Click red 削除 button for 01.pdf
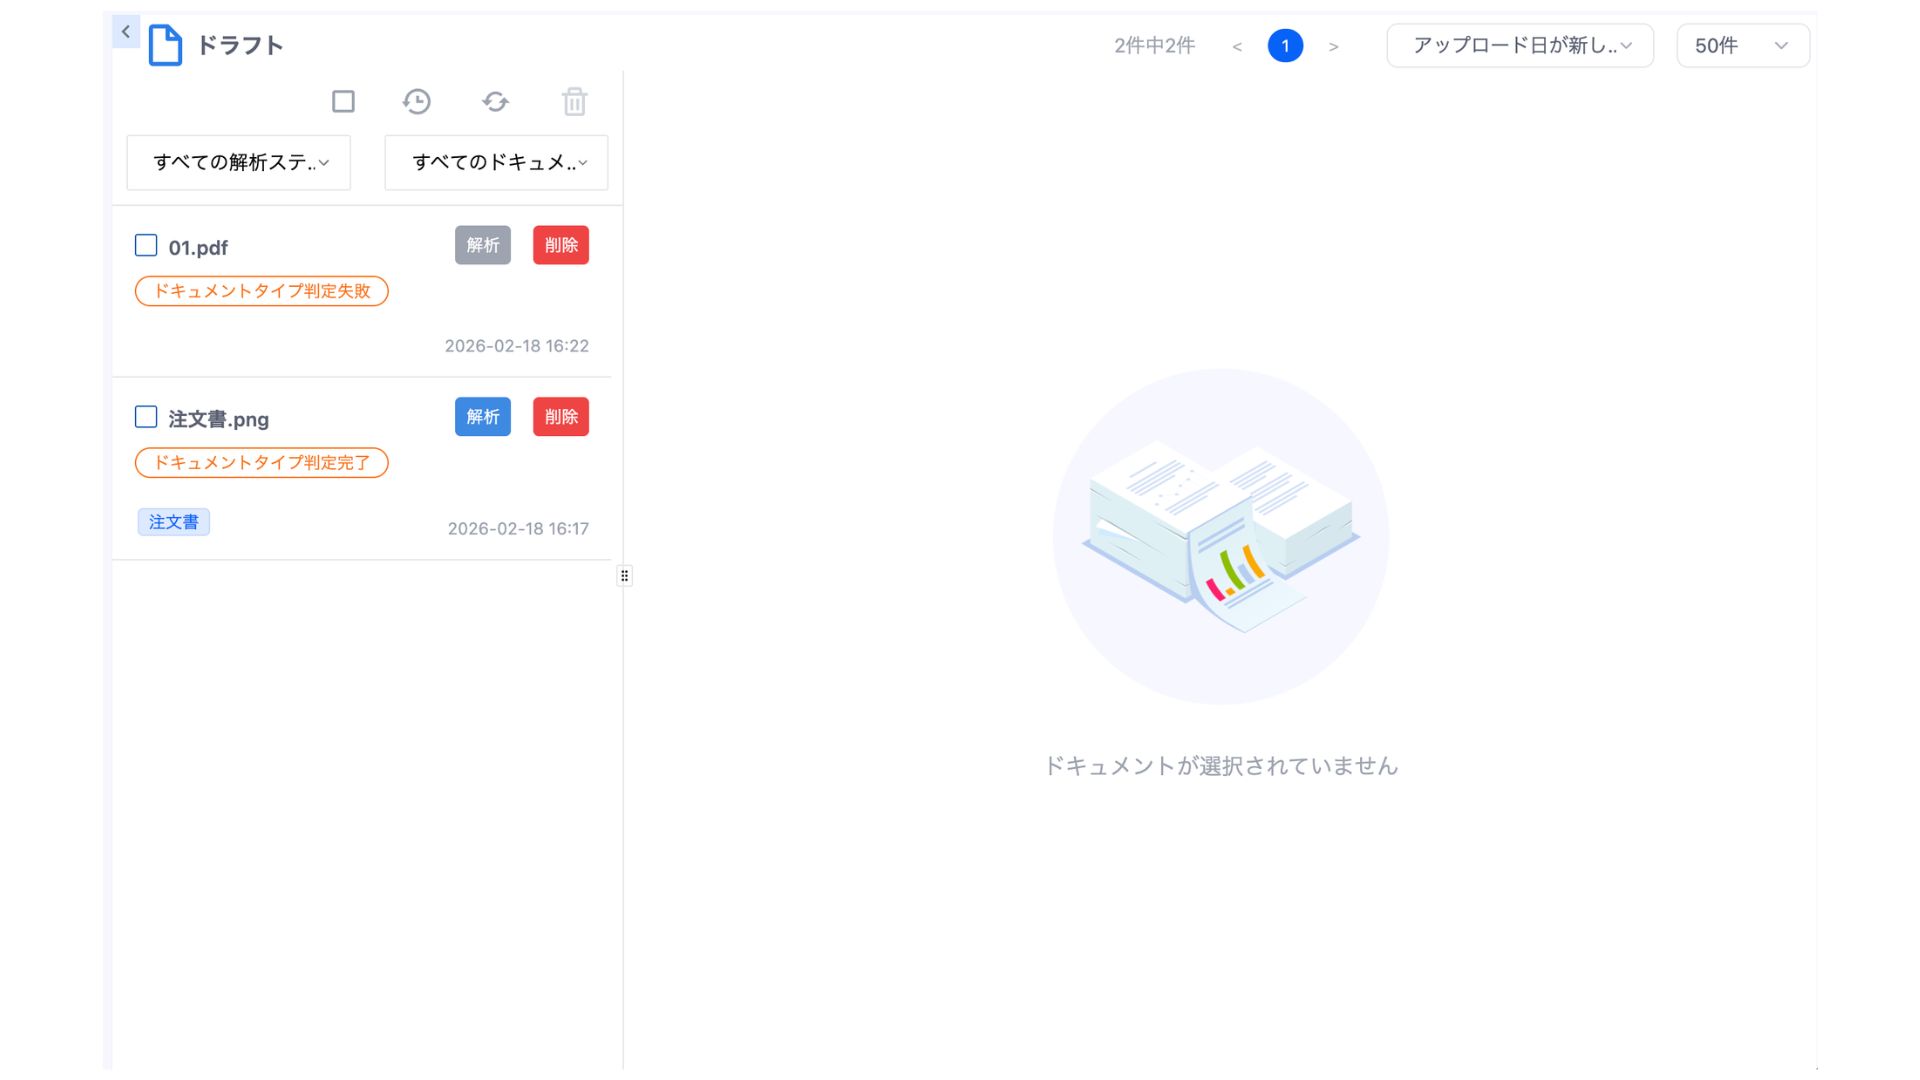Viewport: 1920px width, 1080px height. (x=560, y=245)
